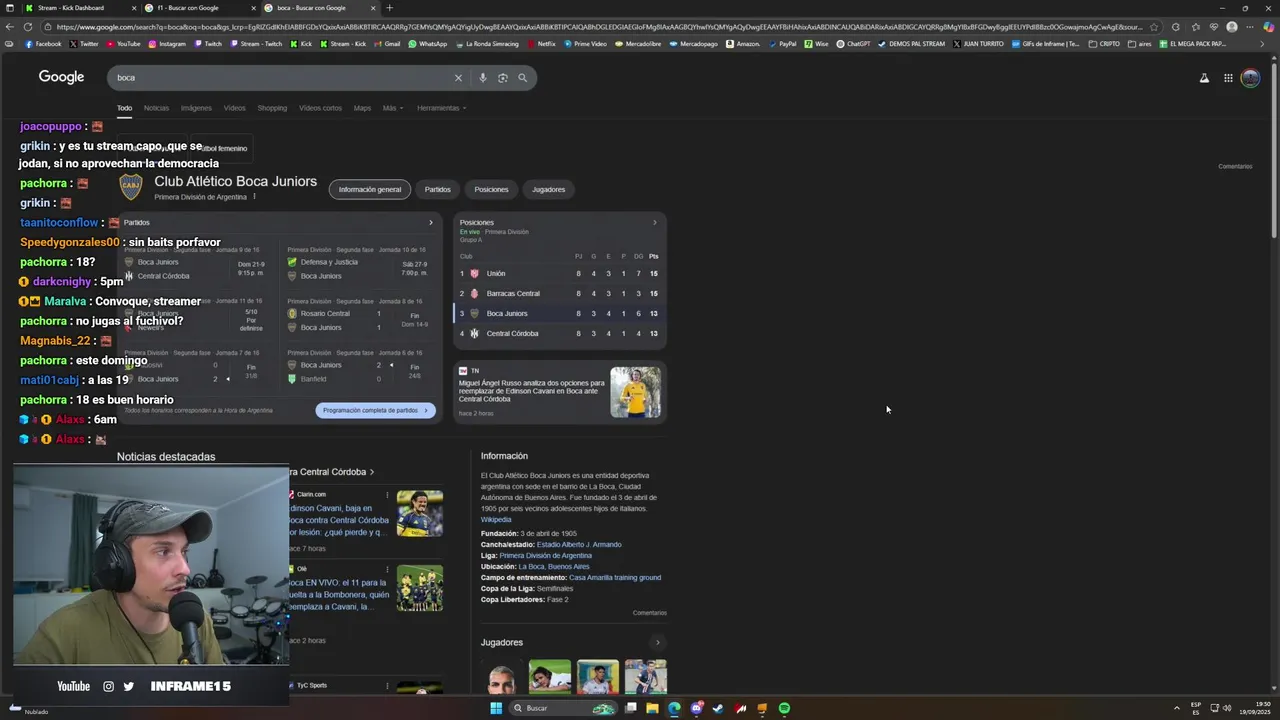1280x720 pixels.
Task: Expand the Partidos card chevron
Action: coord(431,223)
